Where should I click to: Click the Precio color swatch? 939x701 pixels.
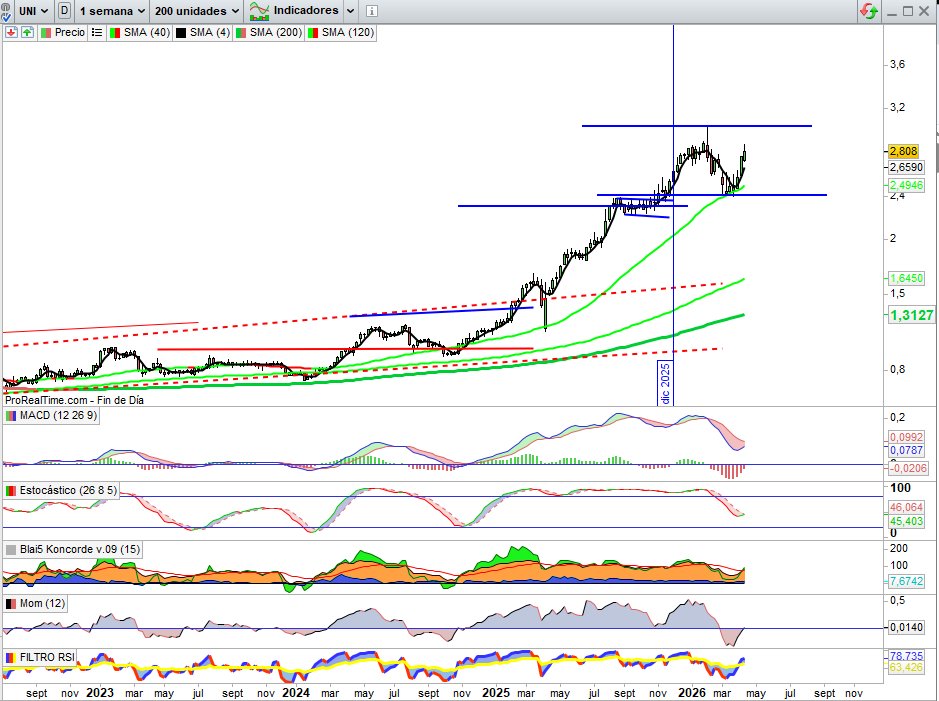click(x=46, y=32)
